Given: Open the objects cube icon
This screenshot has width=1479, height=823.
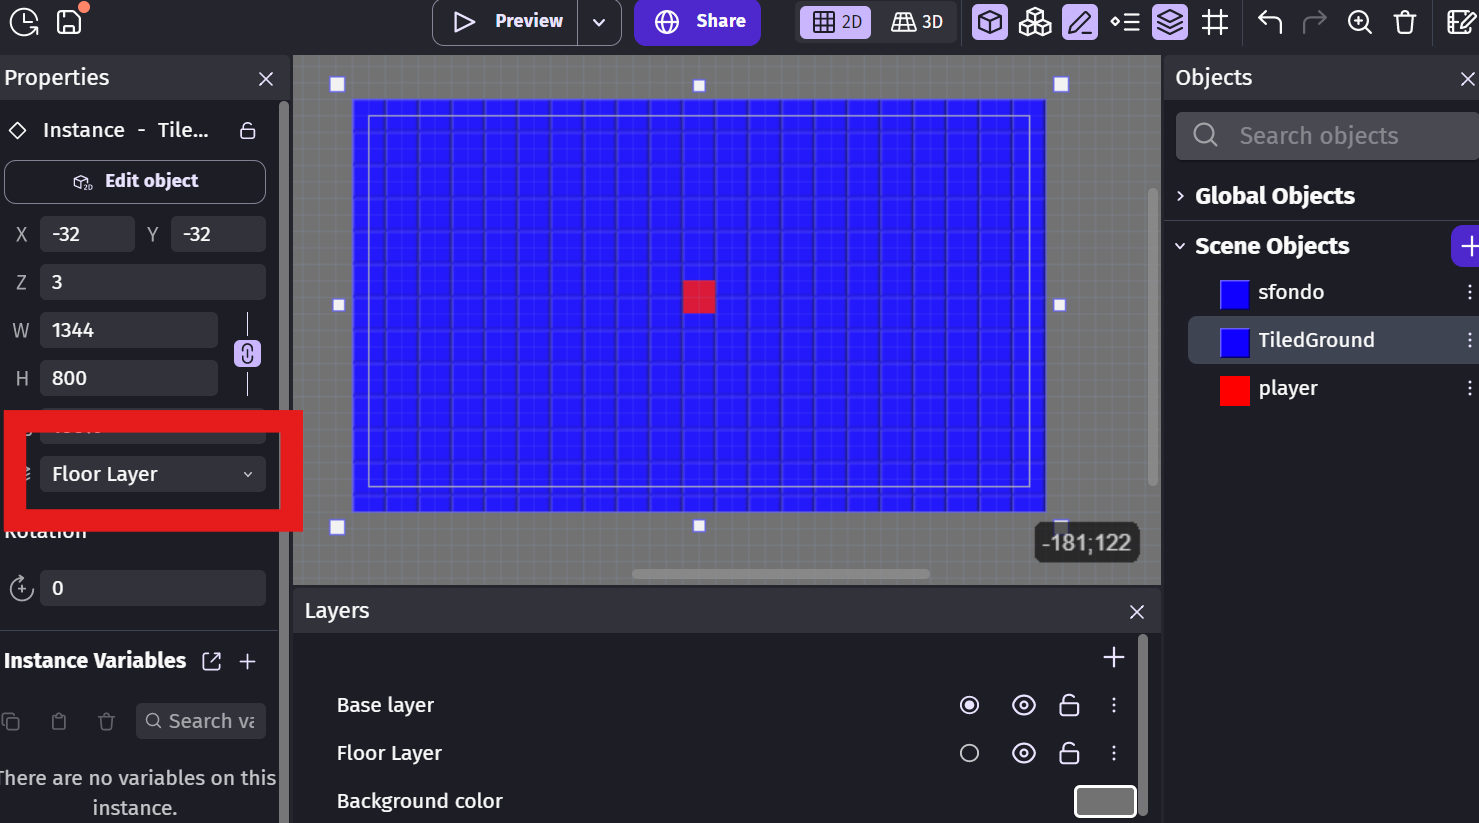Looking at the screenshot, I should coord(989,22).
